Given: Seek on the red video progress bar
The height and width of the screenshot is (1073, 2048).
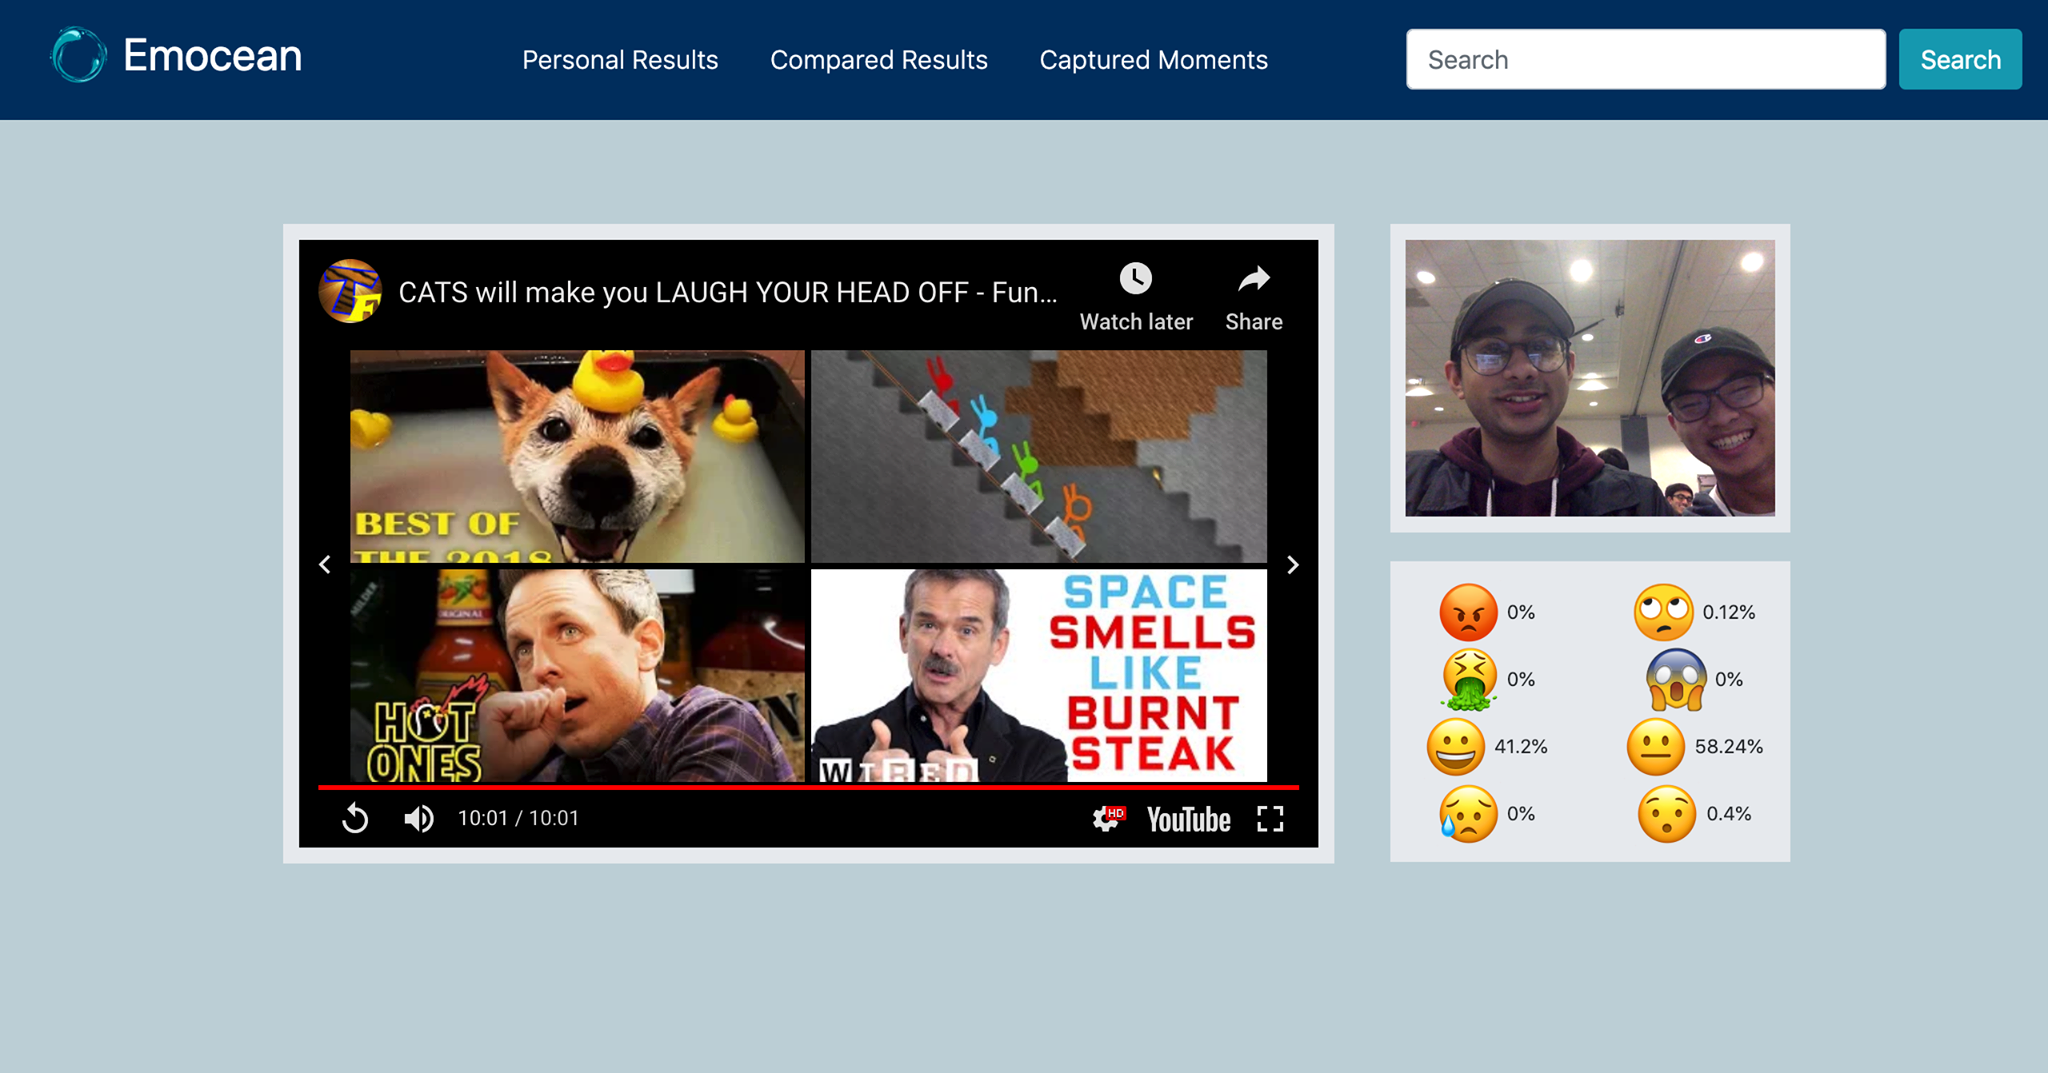Looking at the screenshot, I should 808,787.
